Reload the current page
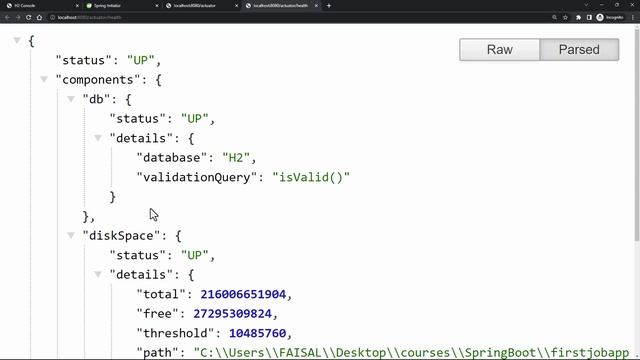The image size is (640, 360). point(29,18)
